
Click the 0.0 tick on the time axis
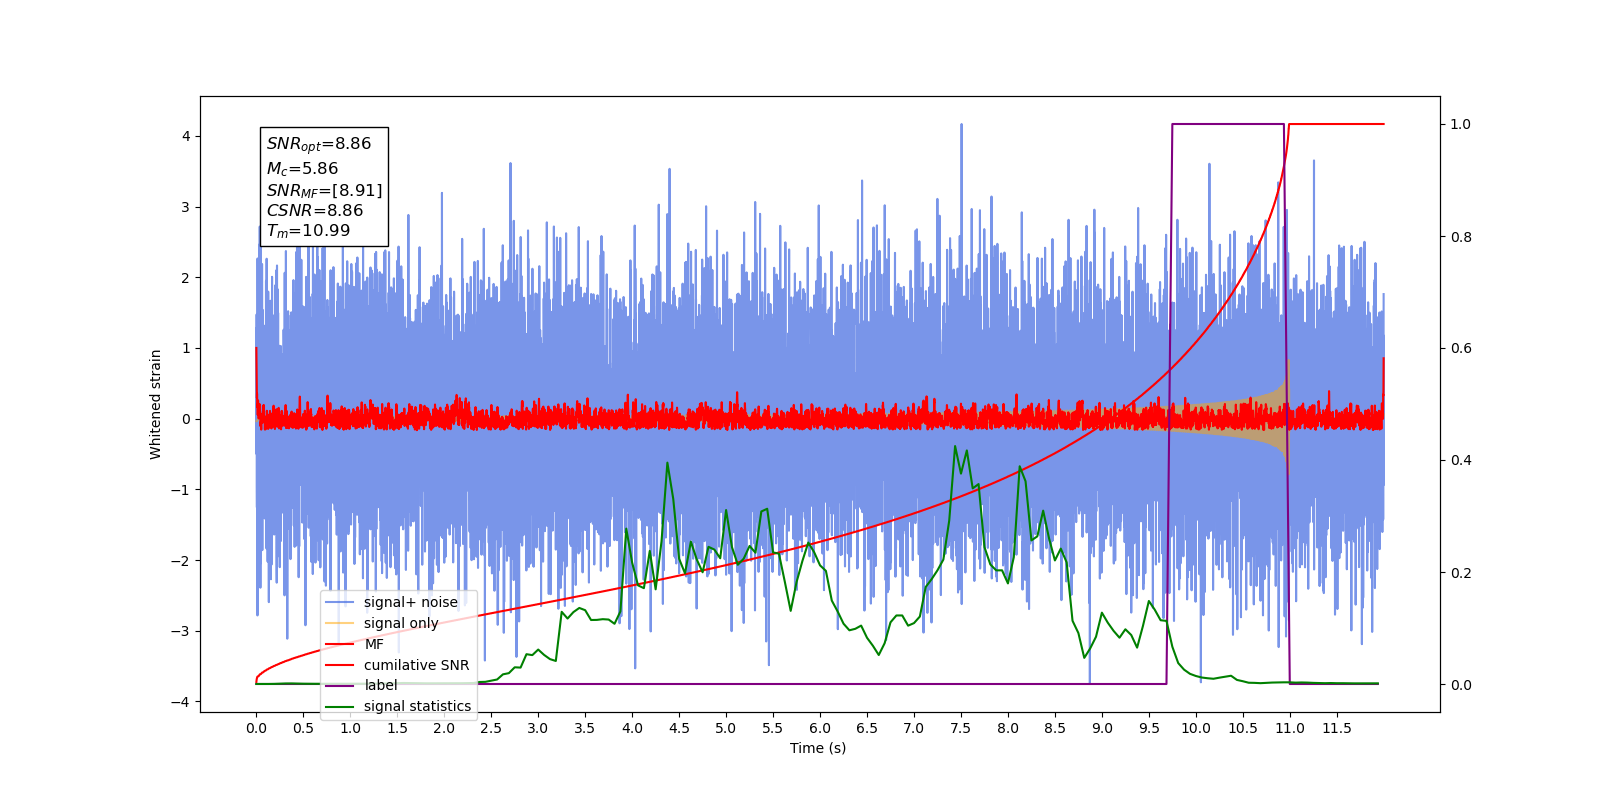point(256,728)
